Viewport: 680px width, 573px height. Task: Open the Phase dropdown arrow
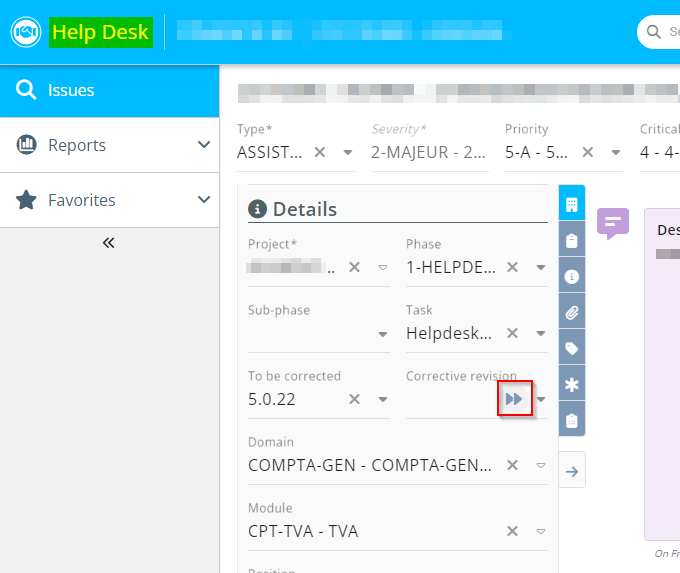(x=540, y=268)
